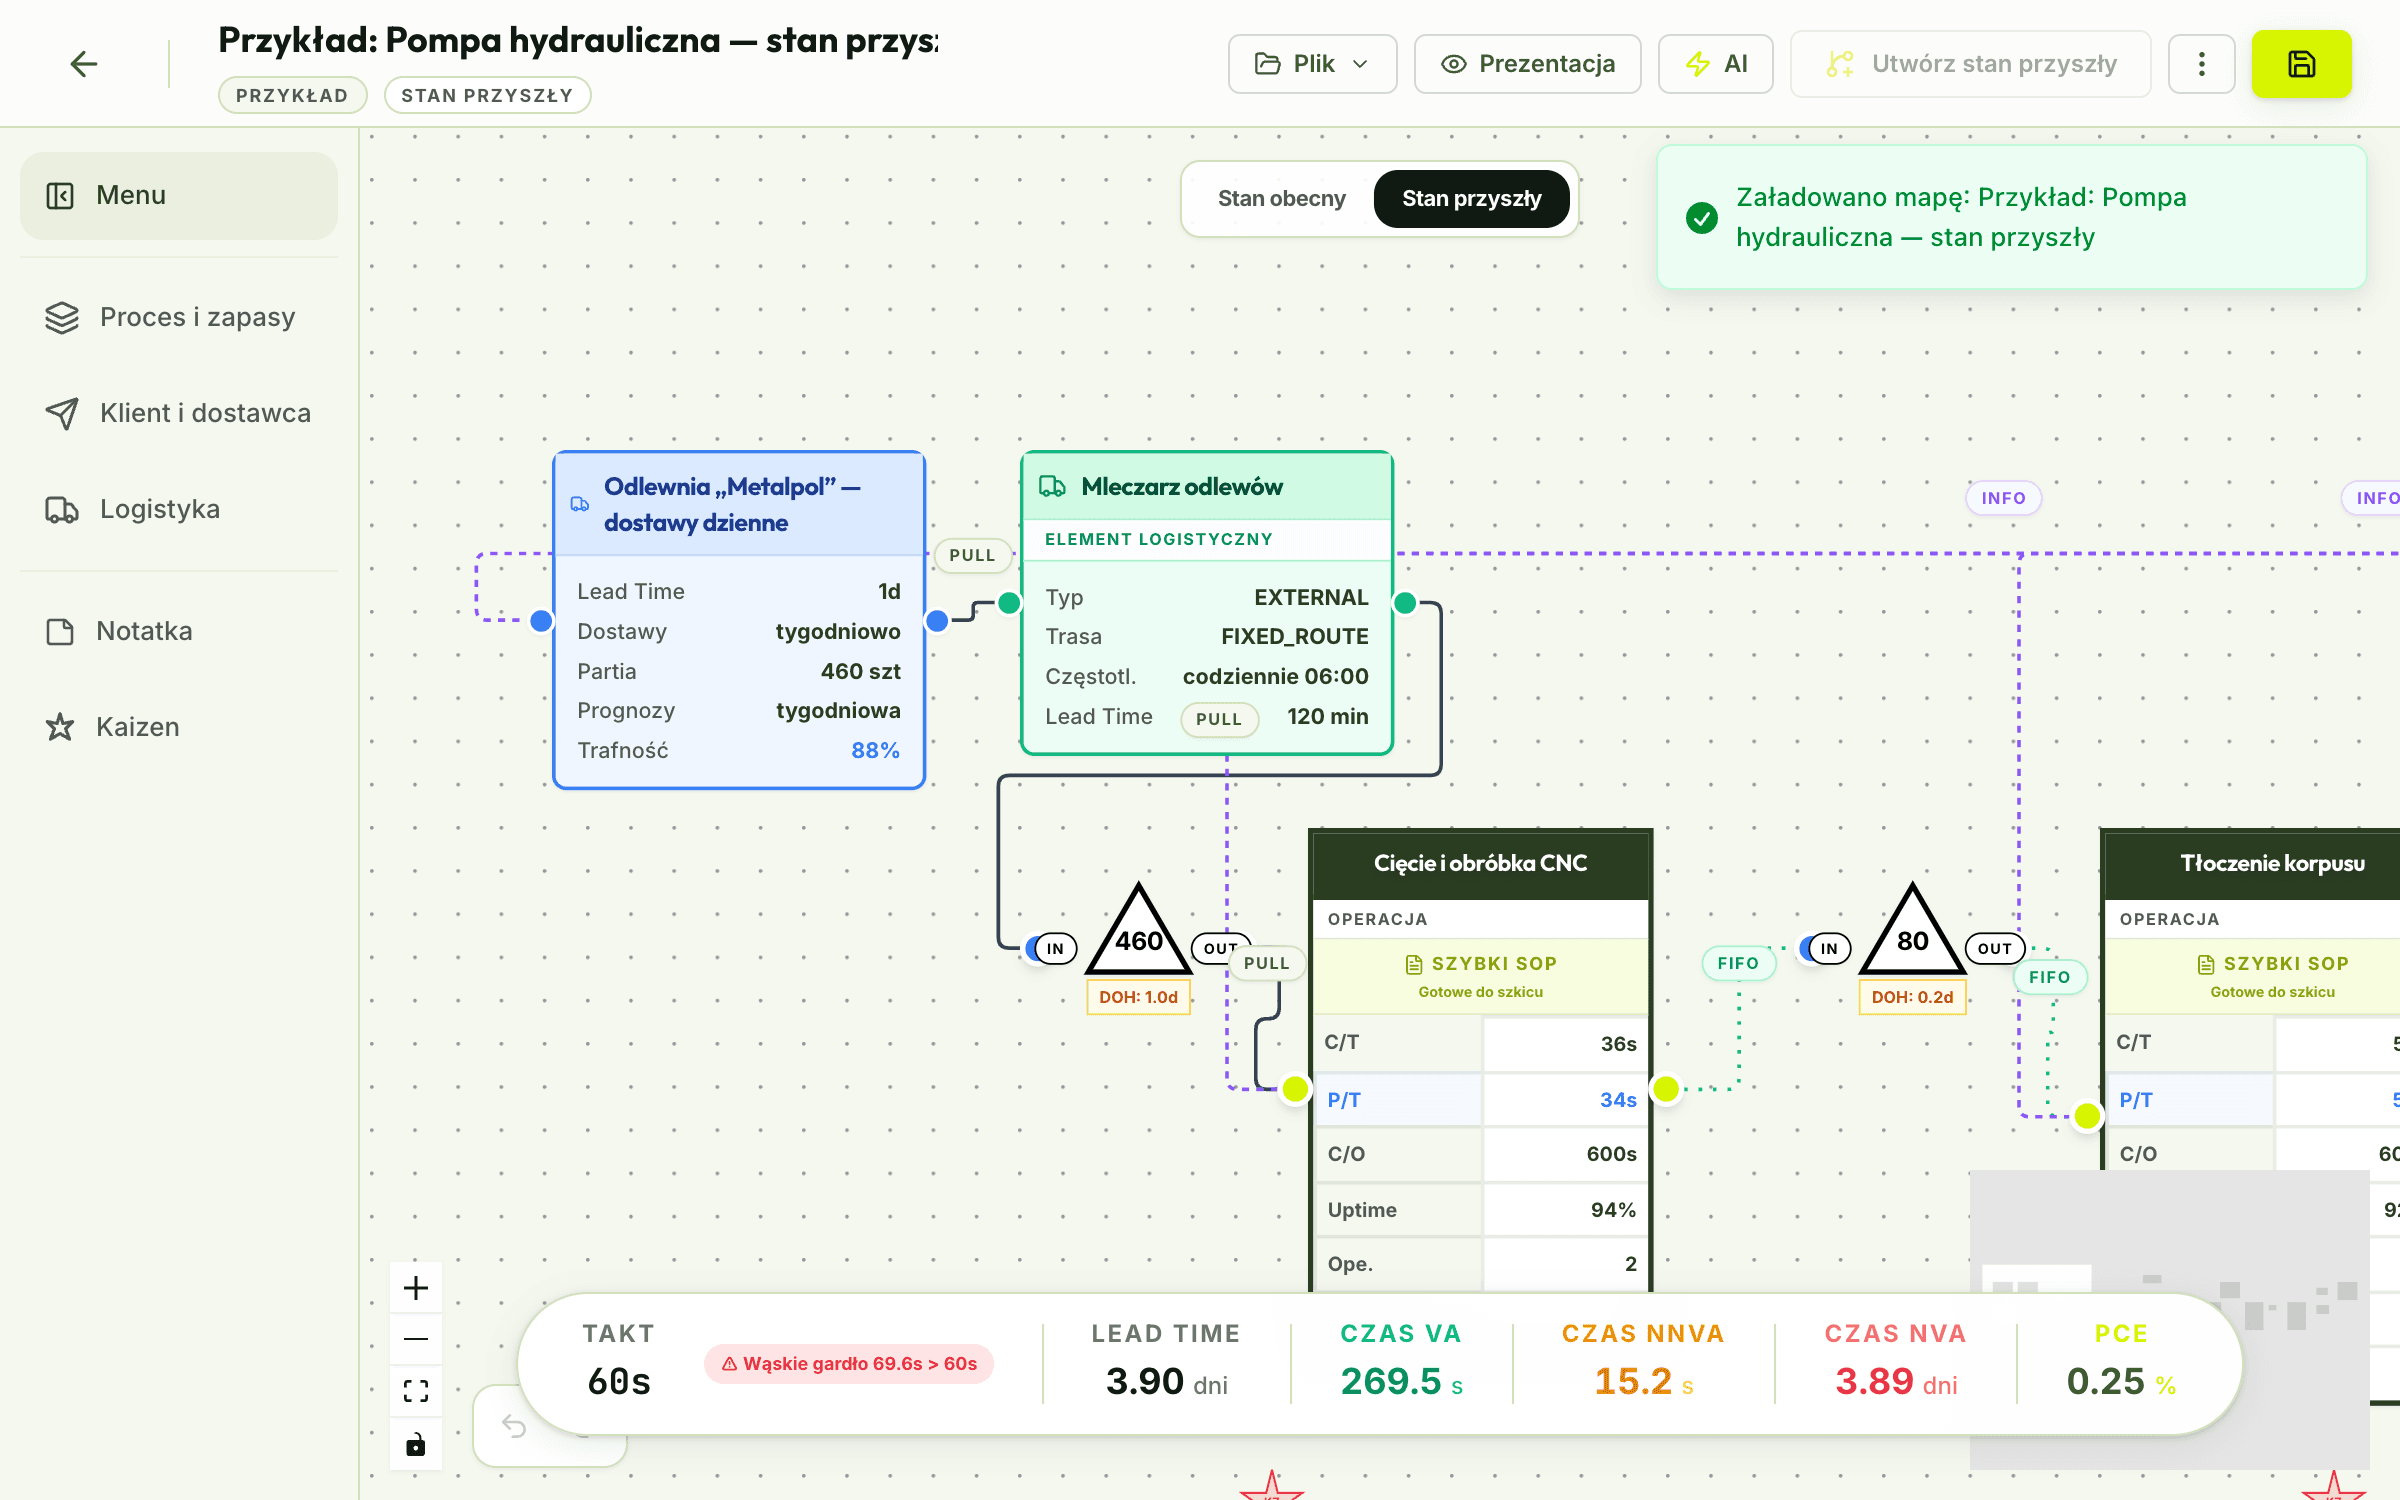Zoom in with the plus icon
Image resolution: width=2400 pixels, height=1500 pixels.
[x=416, y=1288]
